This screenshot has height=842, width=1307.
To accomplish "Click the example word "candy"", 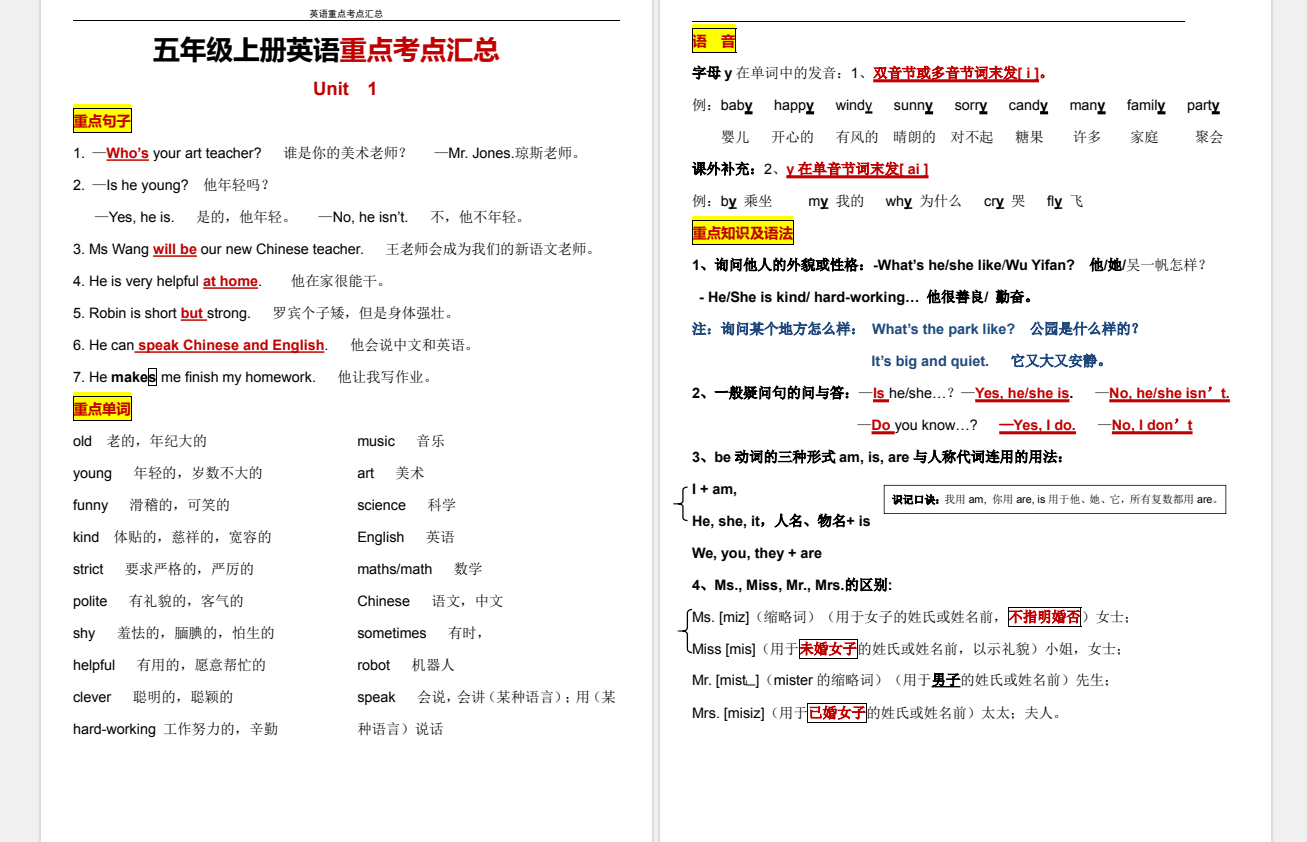I will click(1028, 105).
